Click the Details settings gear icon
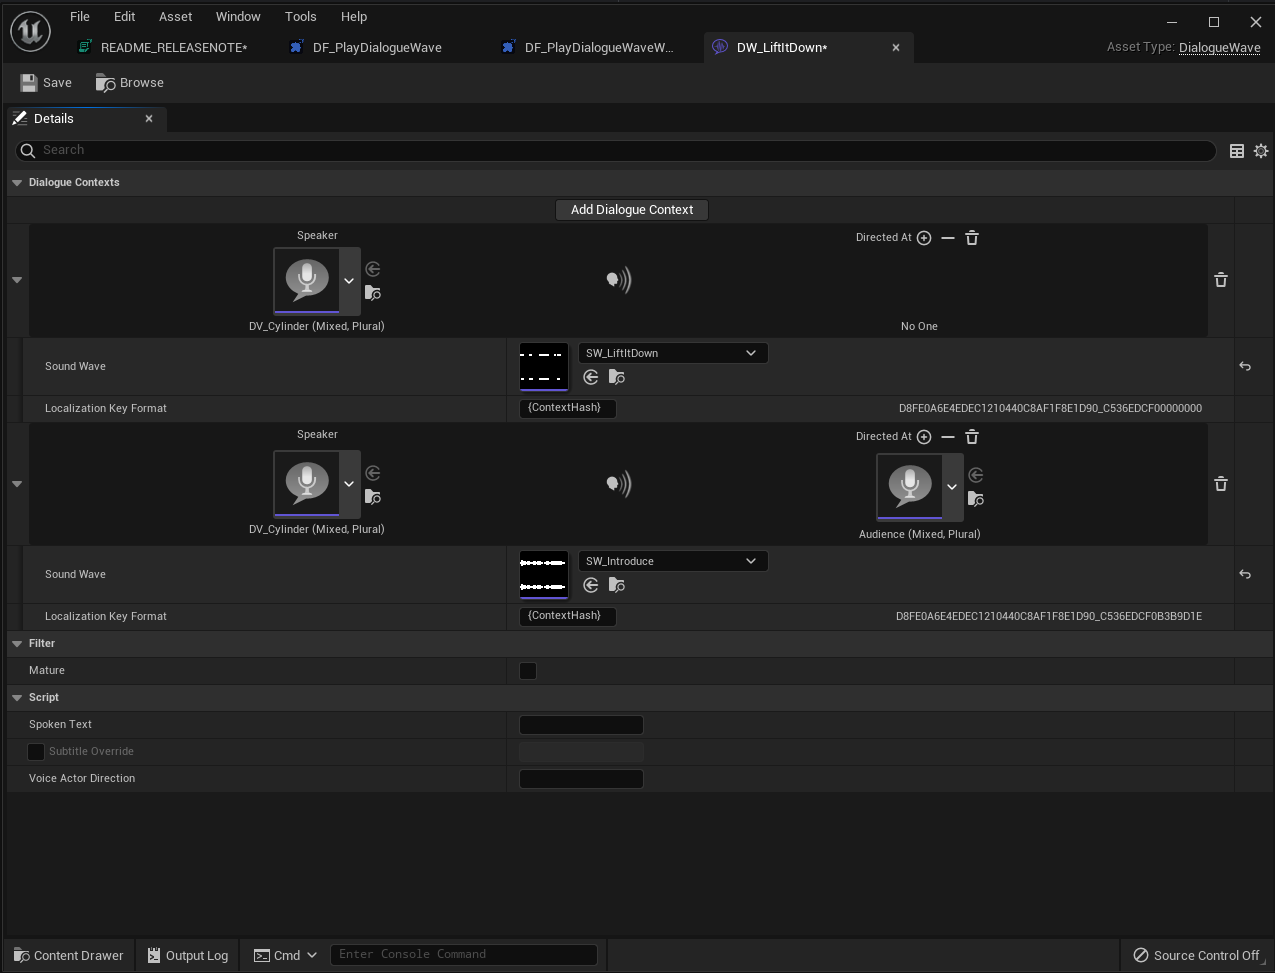1275x973 pixels. 1260,151
